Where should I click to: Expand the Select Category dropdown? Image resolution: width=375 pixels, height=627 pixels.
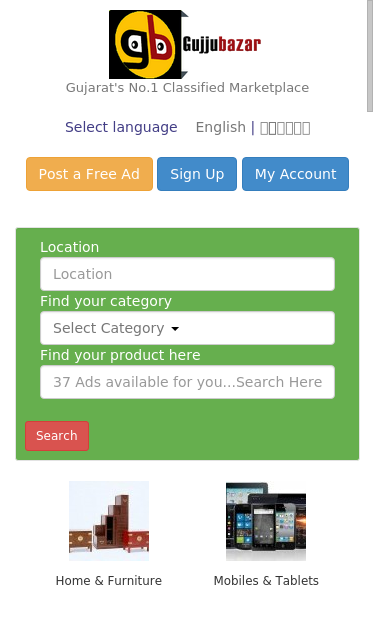coord(188,328)
